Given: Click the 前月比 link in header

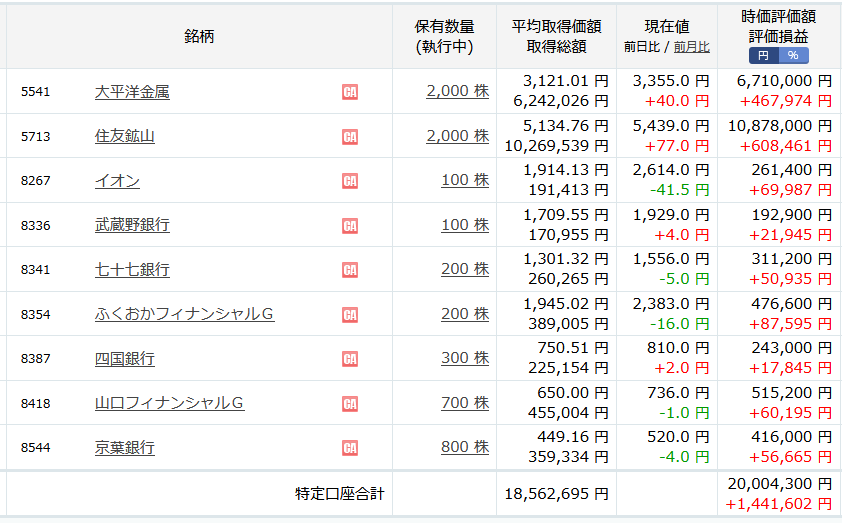Looking at the screenshot, I should point(692,47).
